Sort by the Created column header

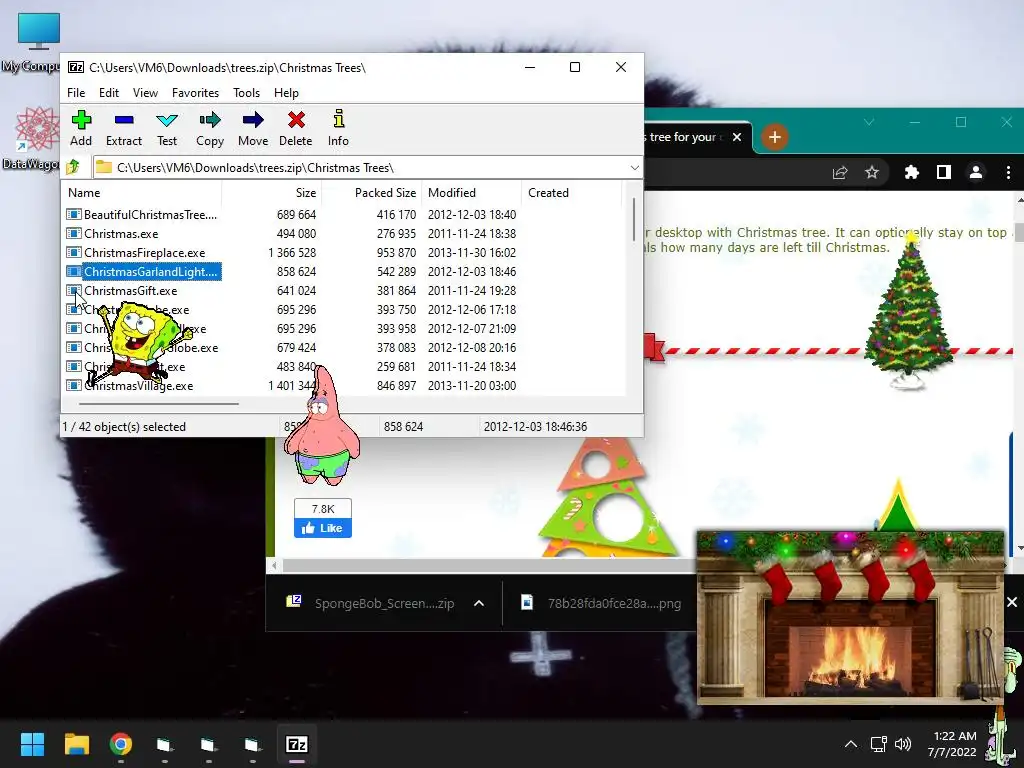tap(571, 193)
